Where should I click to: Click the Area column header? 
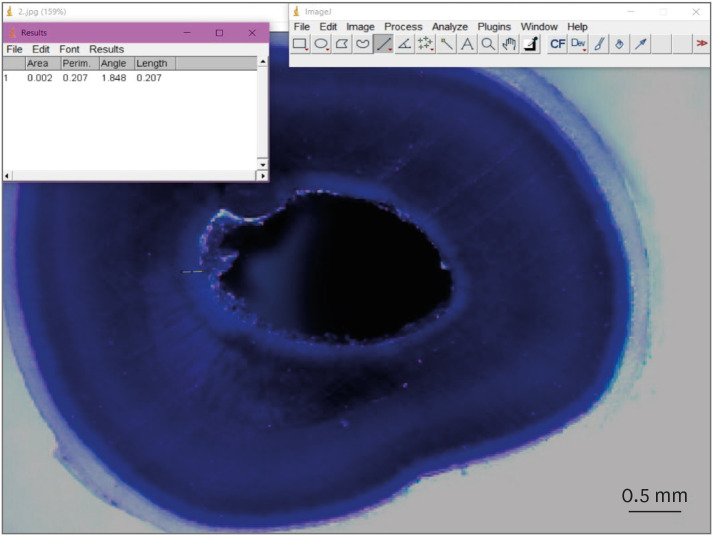click(x=38, y=63)
